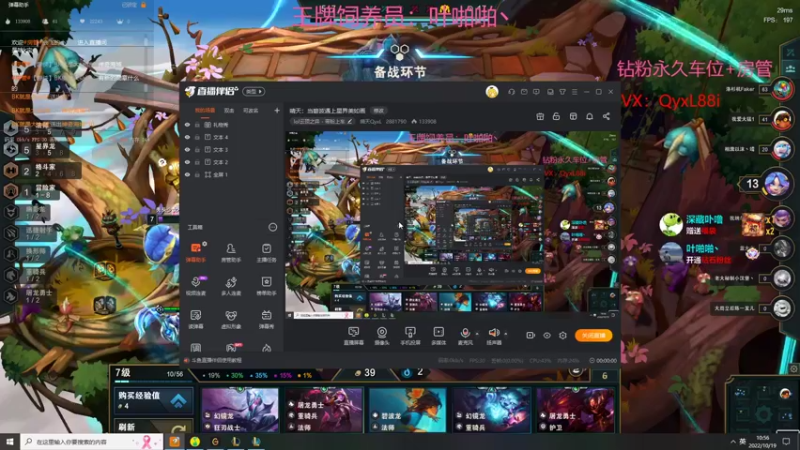Add the 直播屏幕 screen capture source

[x=354, y=336]
